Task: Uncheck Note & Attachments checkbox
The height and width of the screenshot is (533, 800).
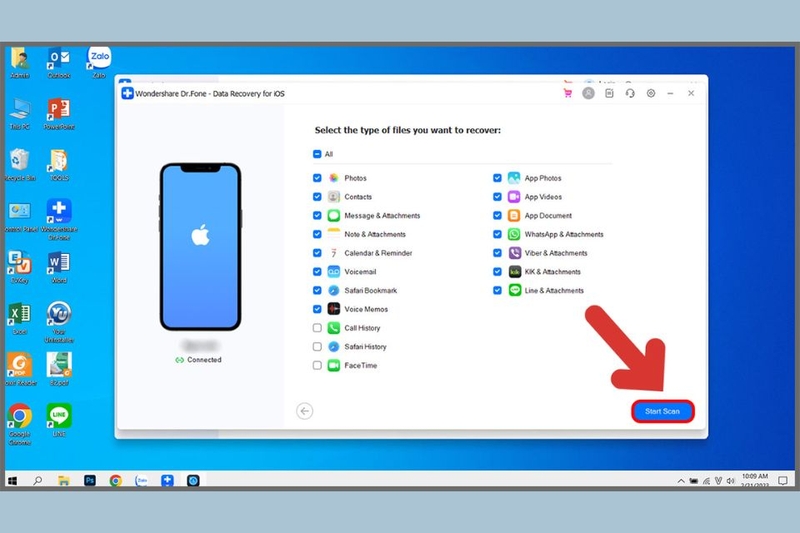Action: pos(317,234)
